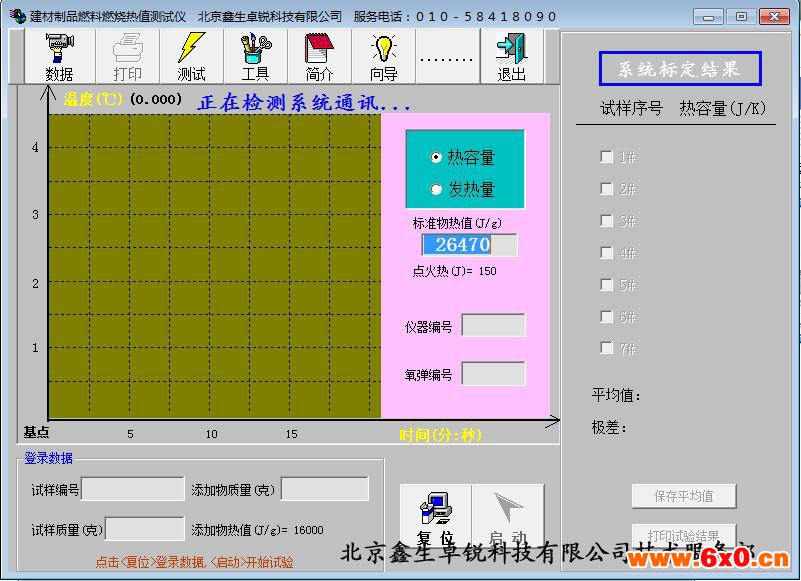
Task: Open the 简介 (Introduction) book icon
Action: [319, 56]
